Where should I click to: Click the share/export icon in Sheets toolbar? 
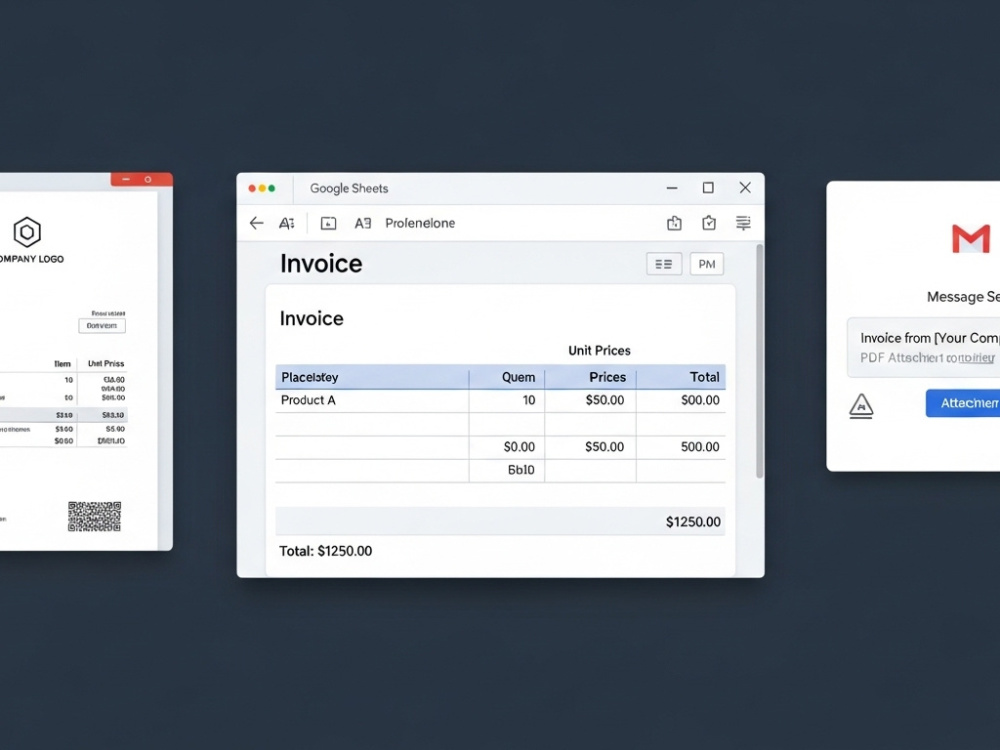(674, 223)
